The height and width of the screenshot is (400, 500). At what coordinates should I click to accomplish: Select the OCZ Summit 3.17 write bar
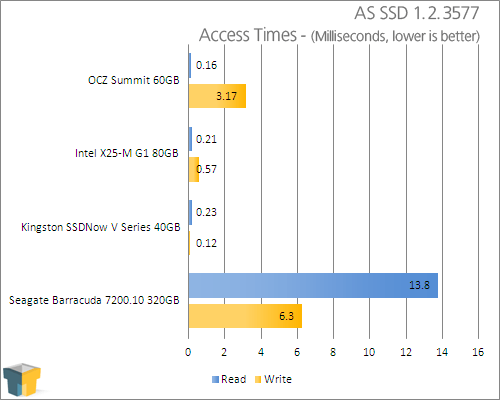coord(217,96)
